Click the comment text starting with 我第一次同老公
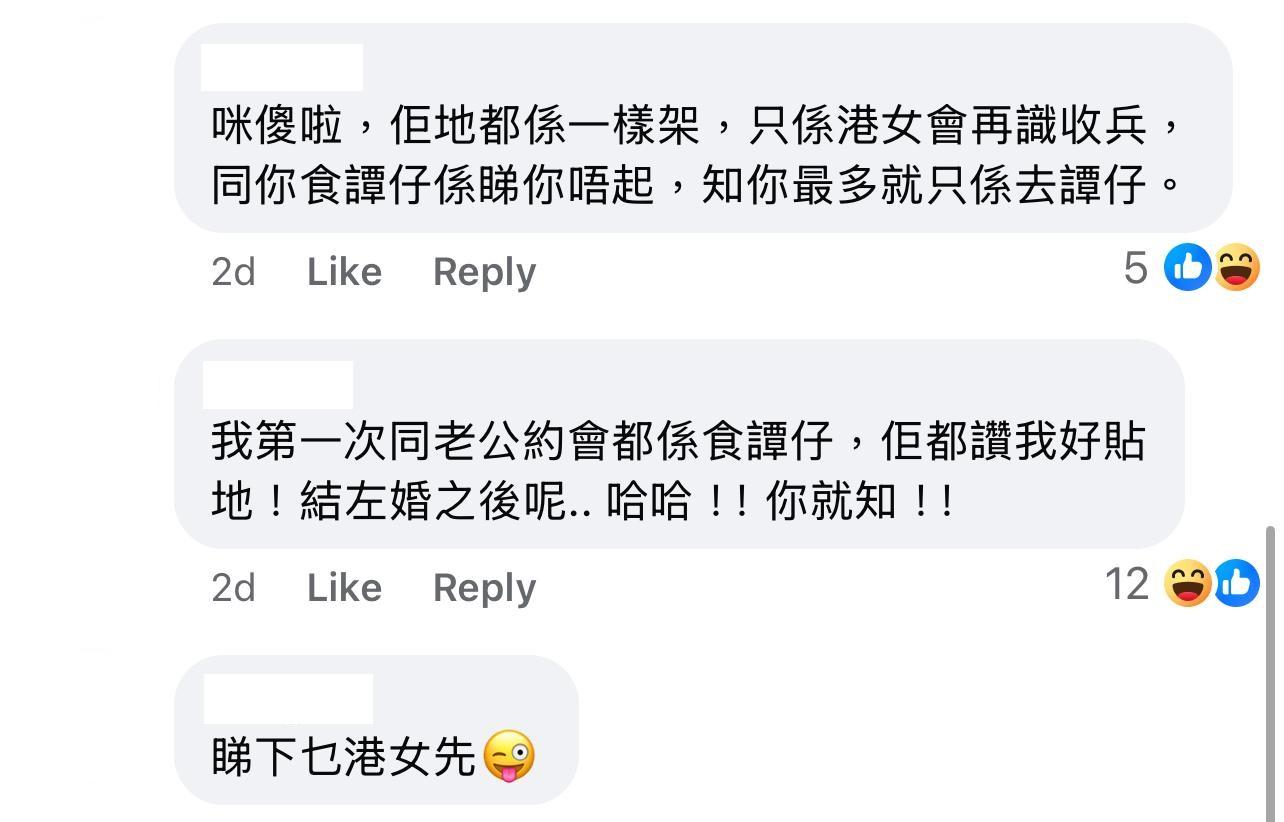The width and height of the screenshot is (1284, 822). click(x=676, y=471)
